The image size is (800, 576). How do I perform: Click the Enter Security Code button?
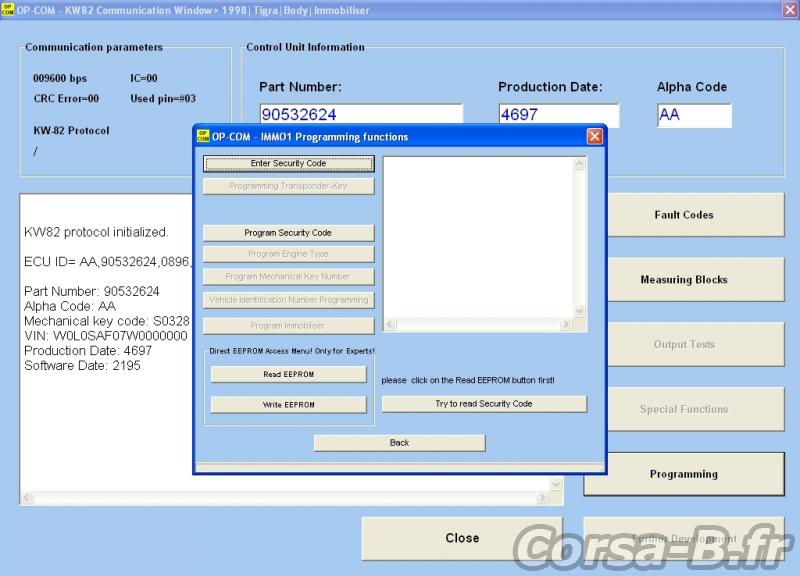(288, 163)
